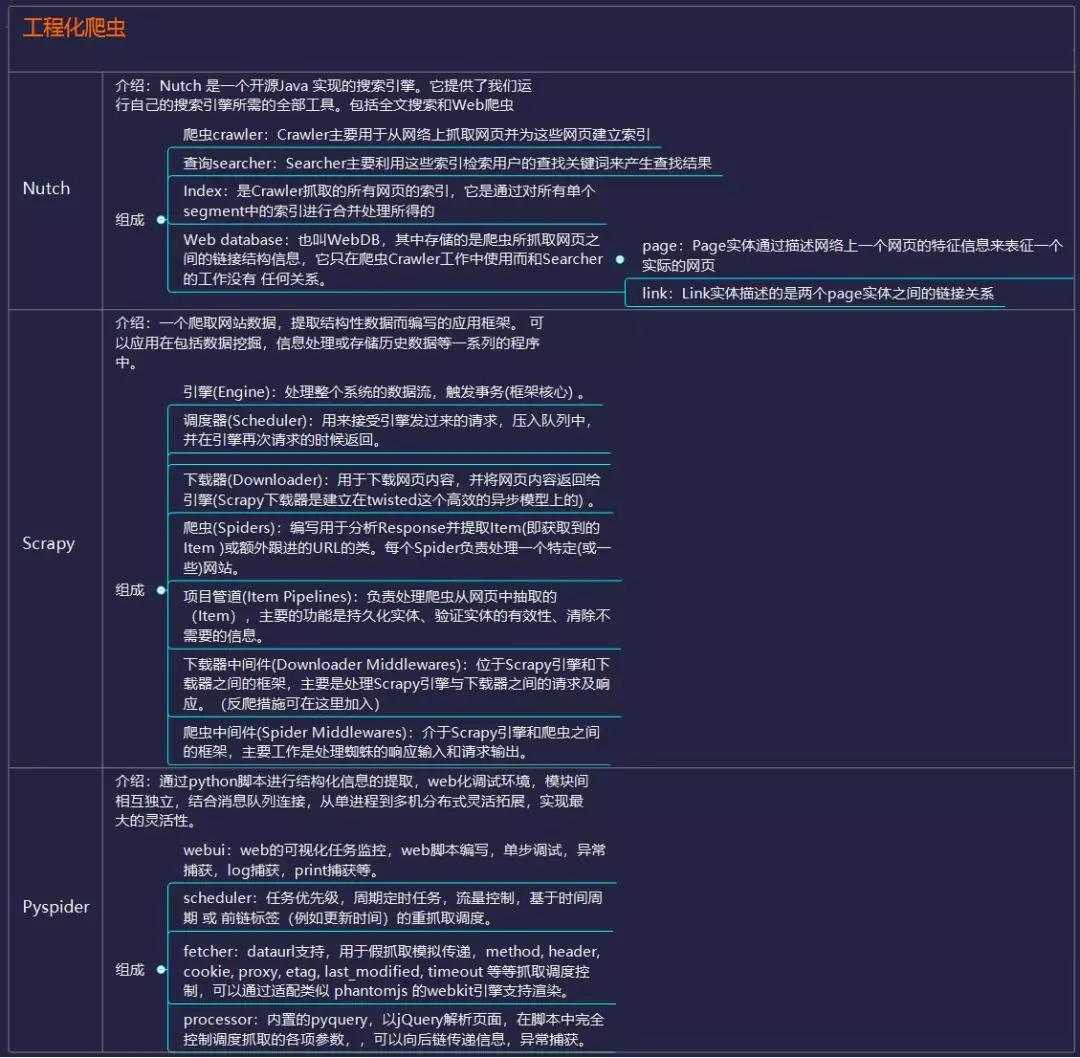
Task: Click the Pyspider 介绍 description text
Action: [351, 800]
